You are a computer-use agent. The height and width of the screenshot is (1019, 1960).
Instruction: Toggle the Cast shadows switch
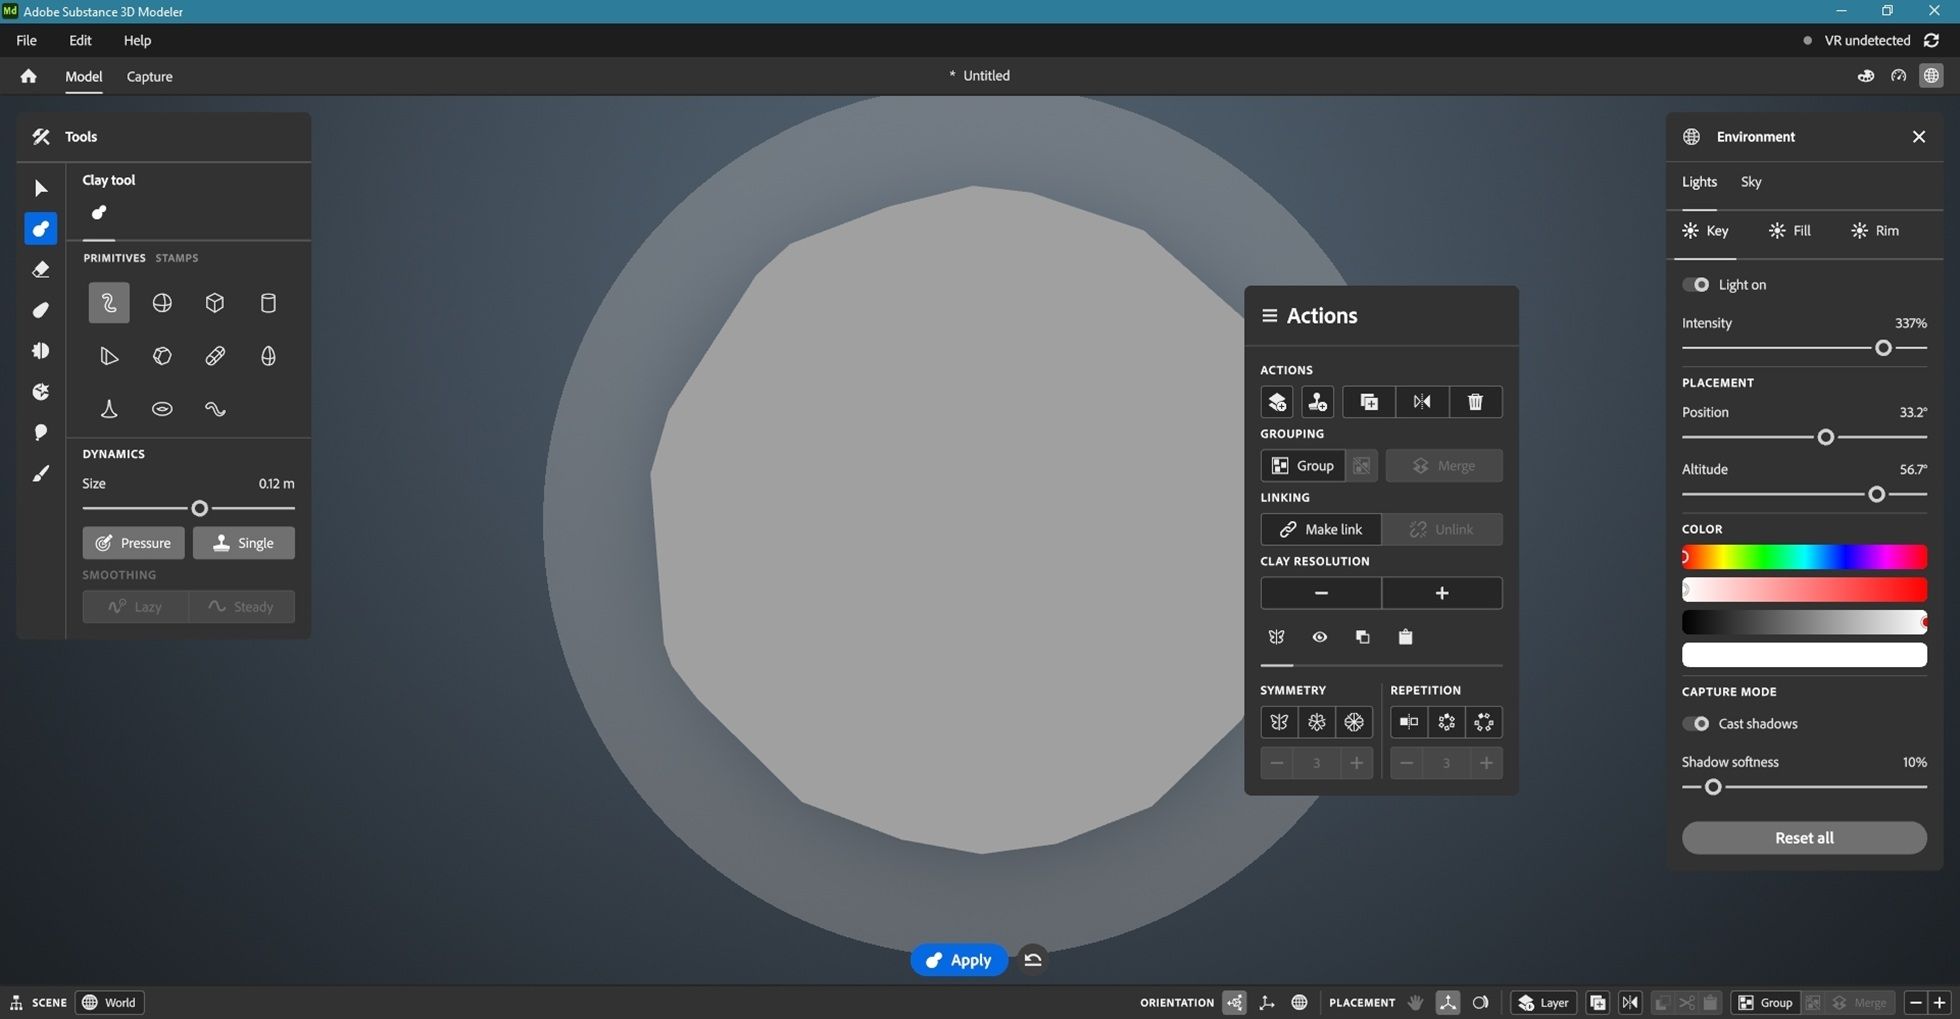click(x=1696, y=724)
